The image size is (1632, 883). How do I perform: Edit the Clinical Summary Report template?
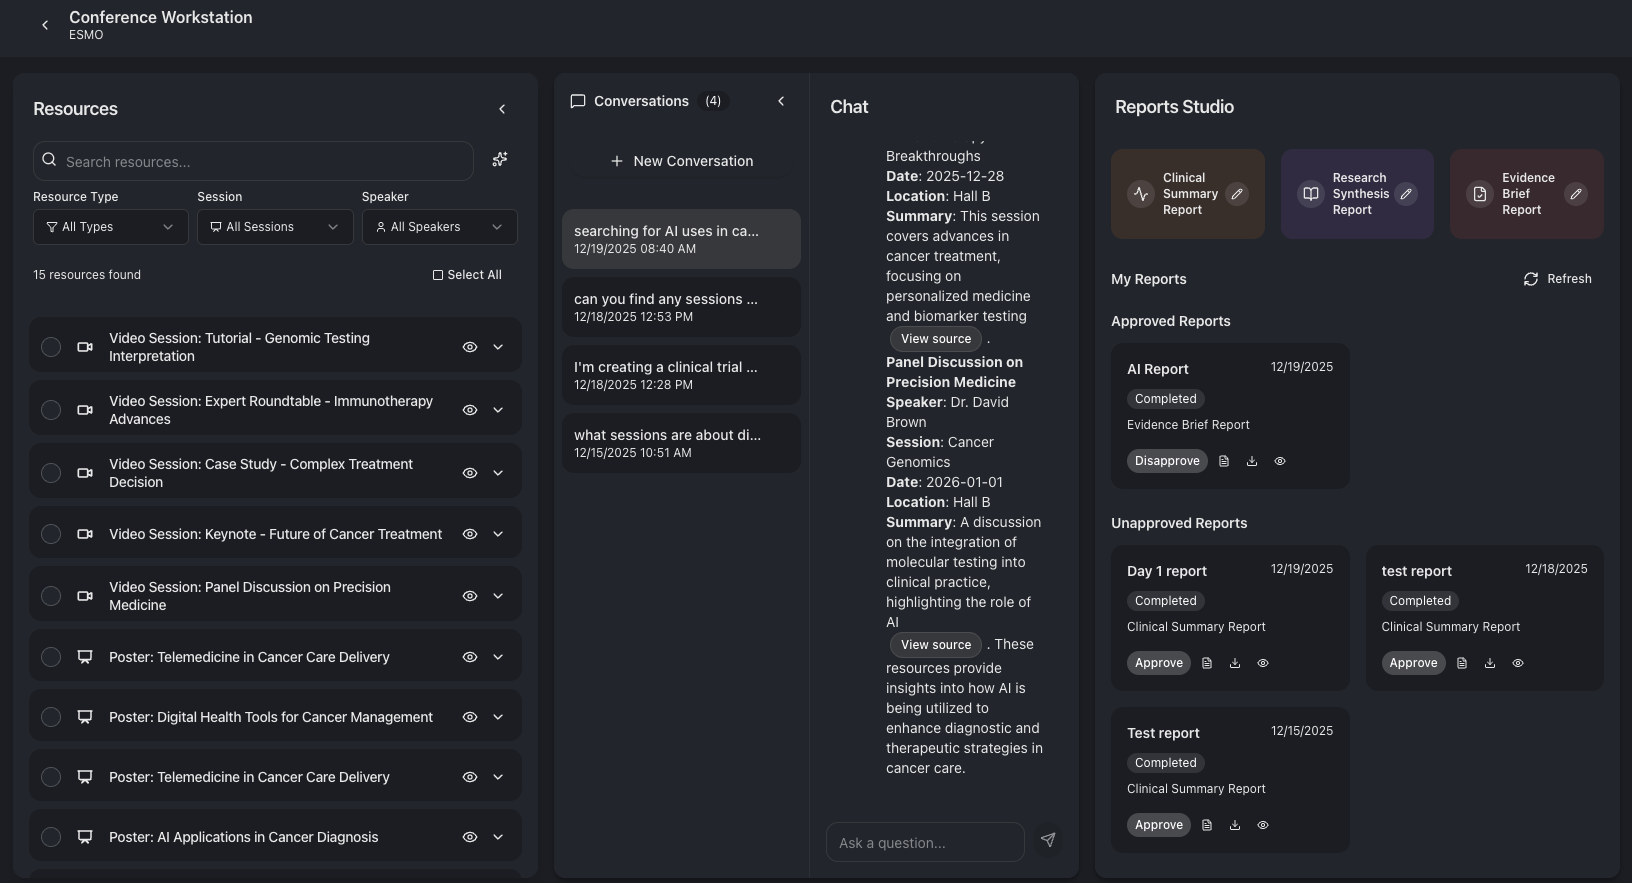pyautogui.click(x=1237, y=194)
